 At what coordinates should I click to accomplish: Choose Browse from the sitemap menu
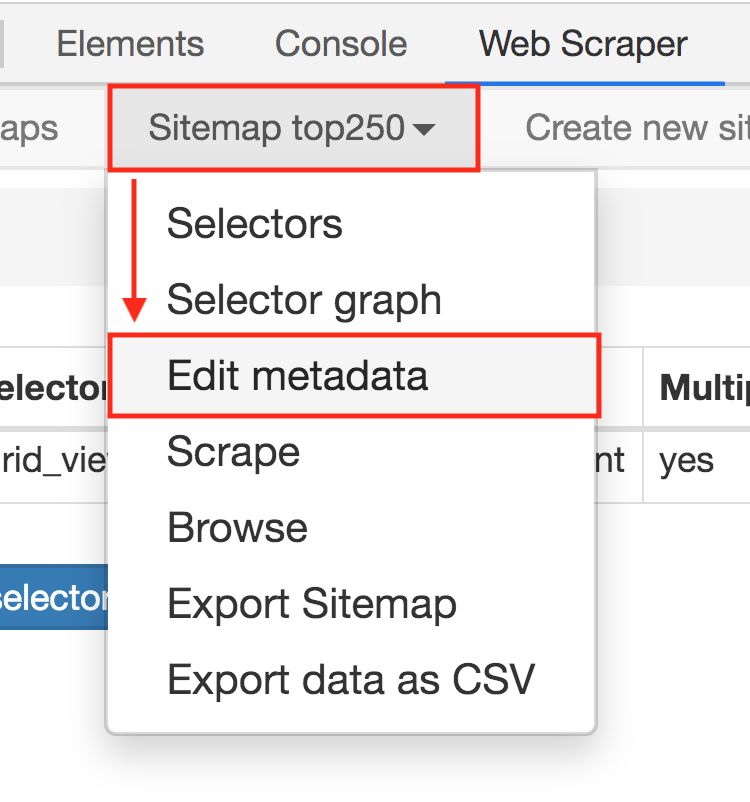[237, 528]
